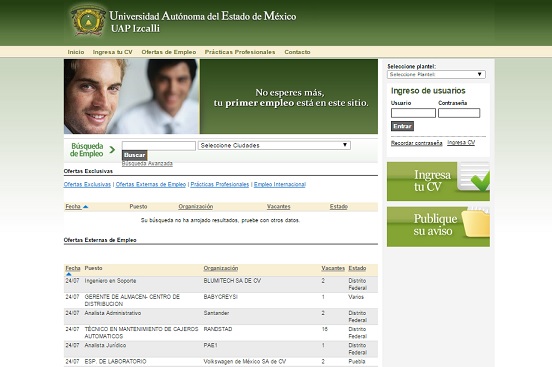The width and height of the screenshot is (552, 367).
Task: Sort external offers by Estado
Action: click(x=357, y=268)
